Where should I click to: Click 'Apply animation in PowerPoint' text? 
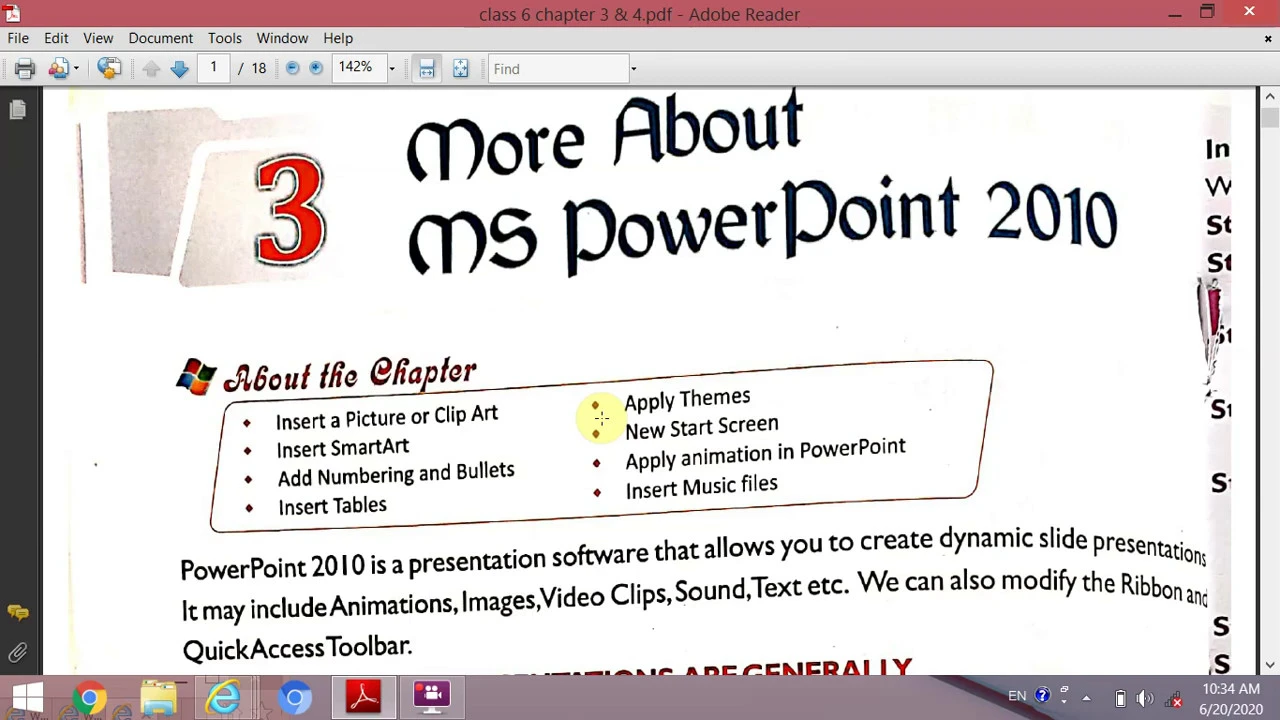[765, 454]
